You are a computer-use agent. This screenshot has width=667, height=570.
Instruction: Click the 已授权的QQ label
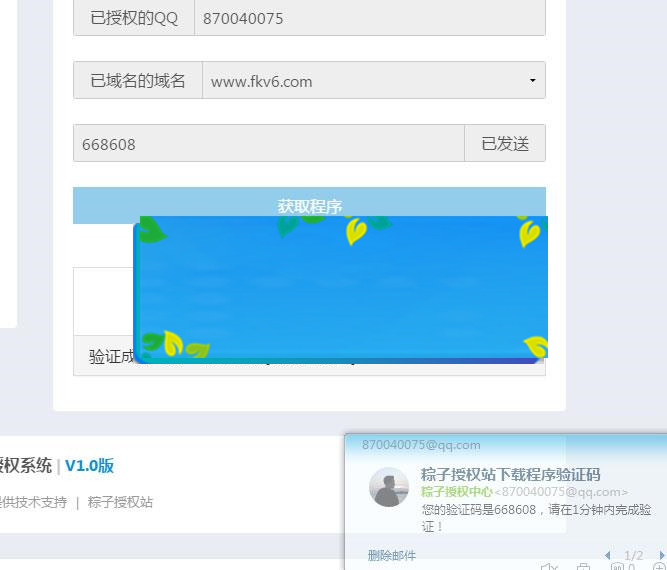[134, 18]
